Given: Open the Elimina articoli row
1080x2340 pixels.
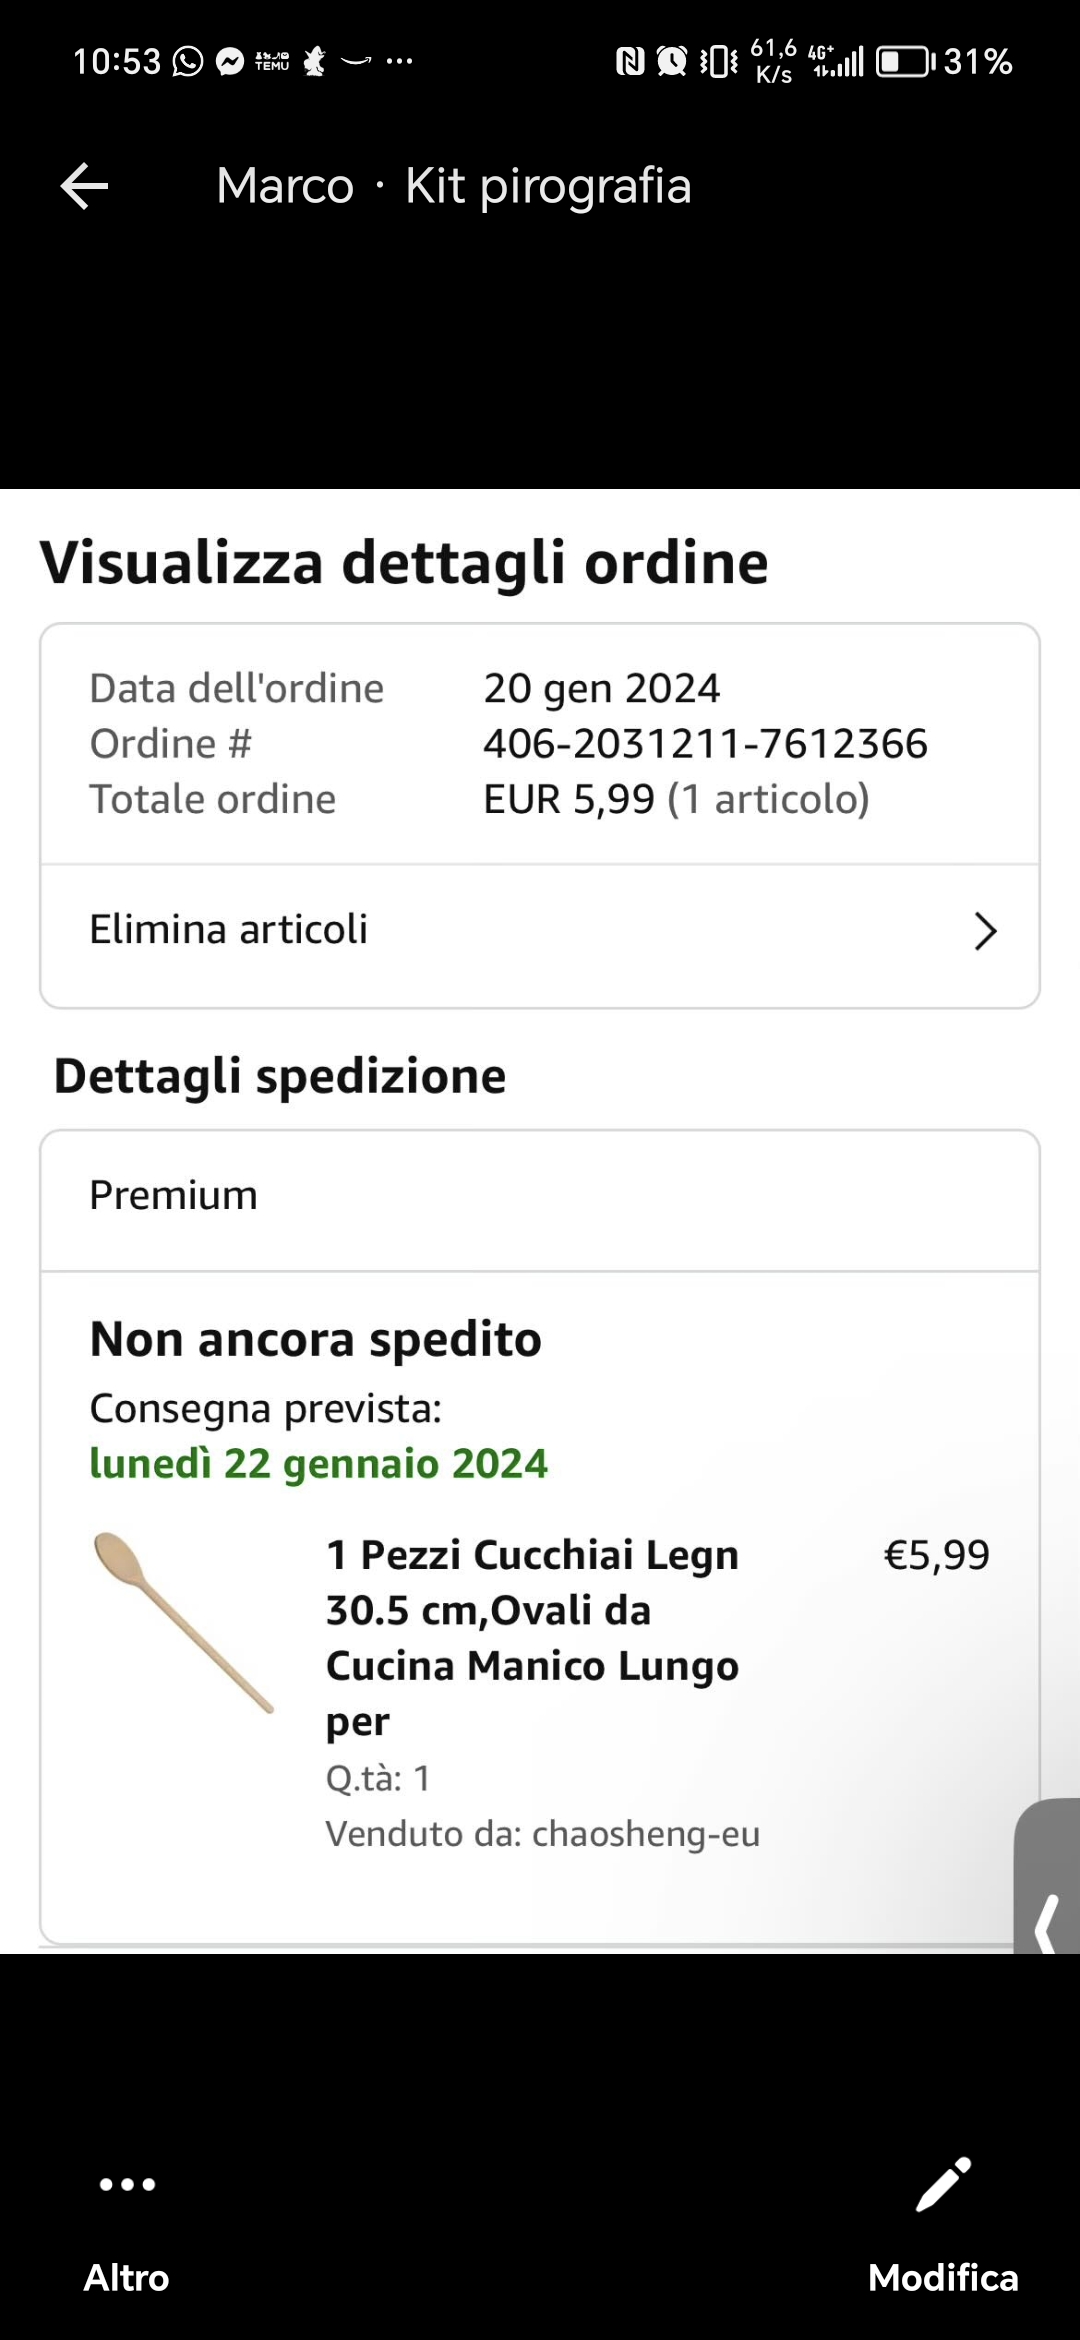Looking at the screenshot, I should [x=540, y=931].
